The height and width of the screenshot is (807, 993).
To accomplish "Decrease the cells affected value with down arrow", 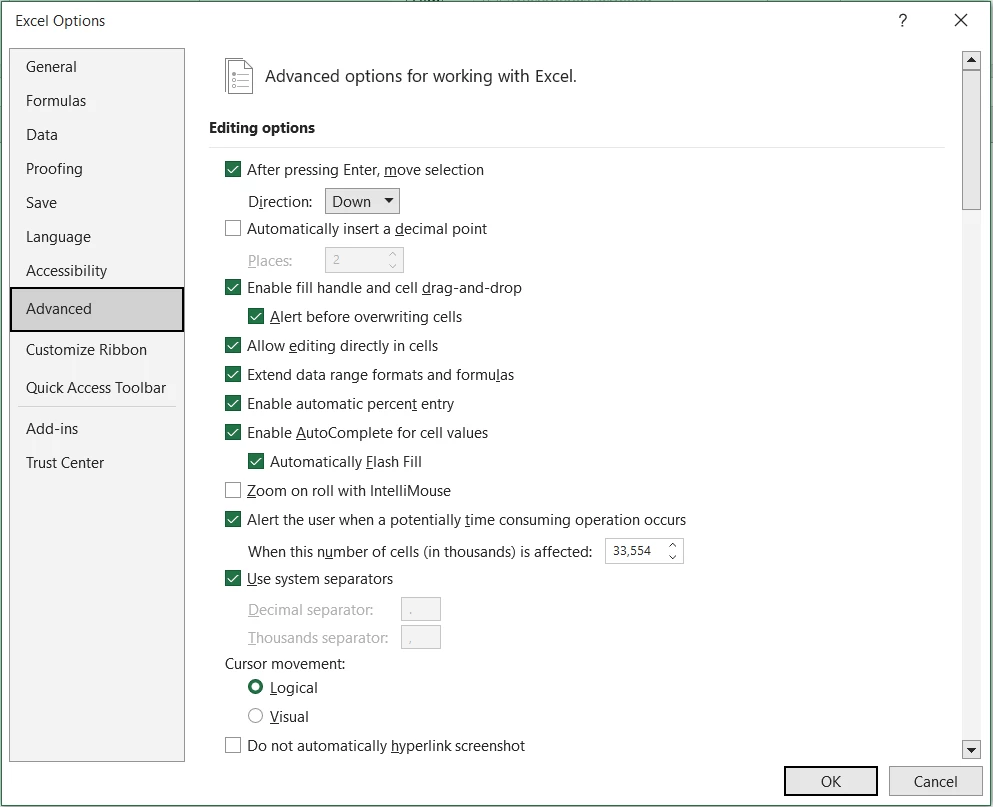I will coord(673,557).
